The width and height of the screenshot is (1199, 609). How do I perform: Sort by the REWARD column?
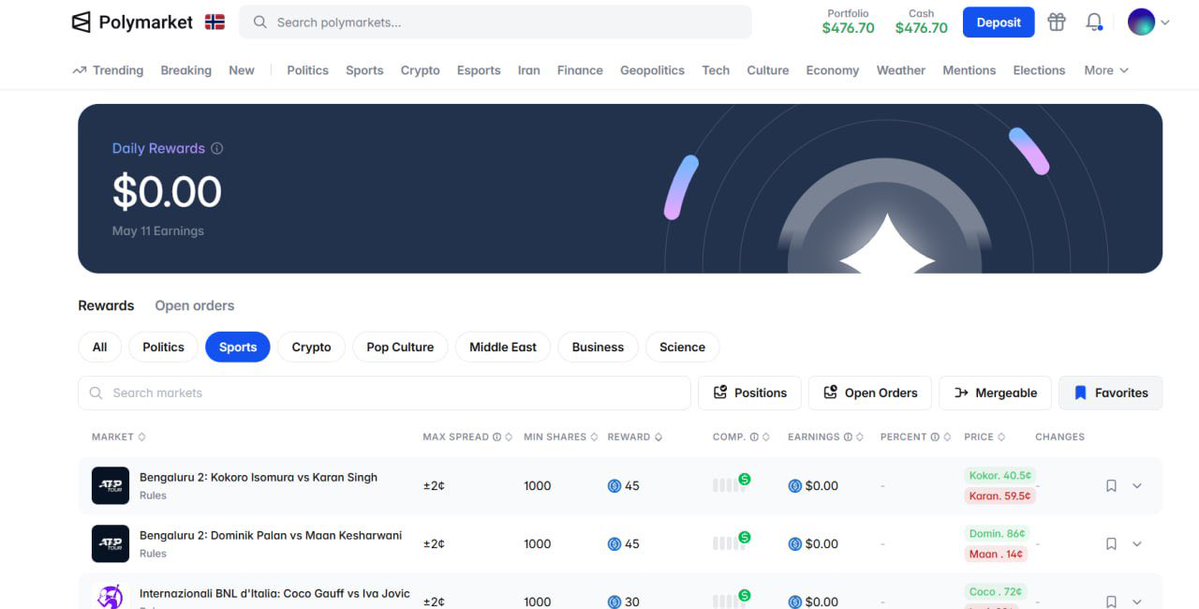(x=635, y=437)
